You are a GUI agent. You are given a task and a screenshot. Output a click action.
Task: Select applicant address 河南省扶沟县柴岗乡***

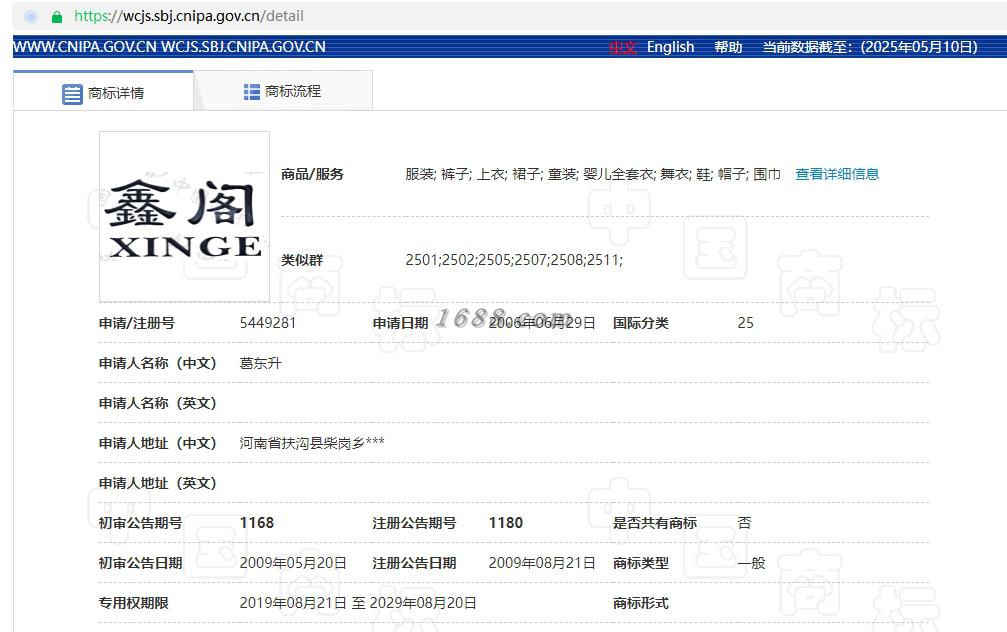coord(312,443)
